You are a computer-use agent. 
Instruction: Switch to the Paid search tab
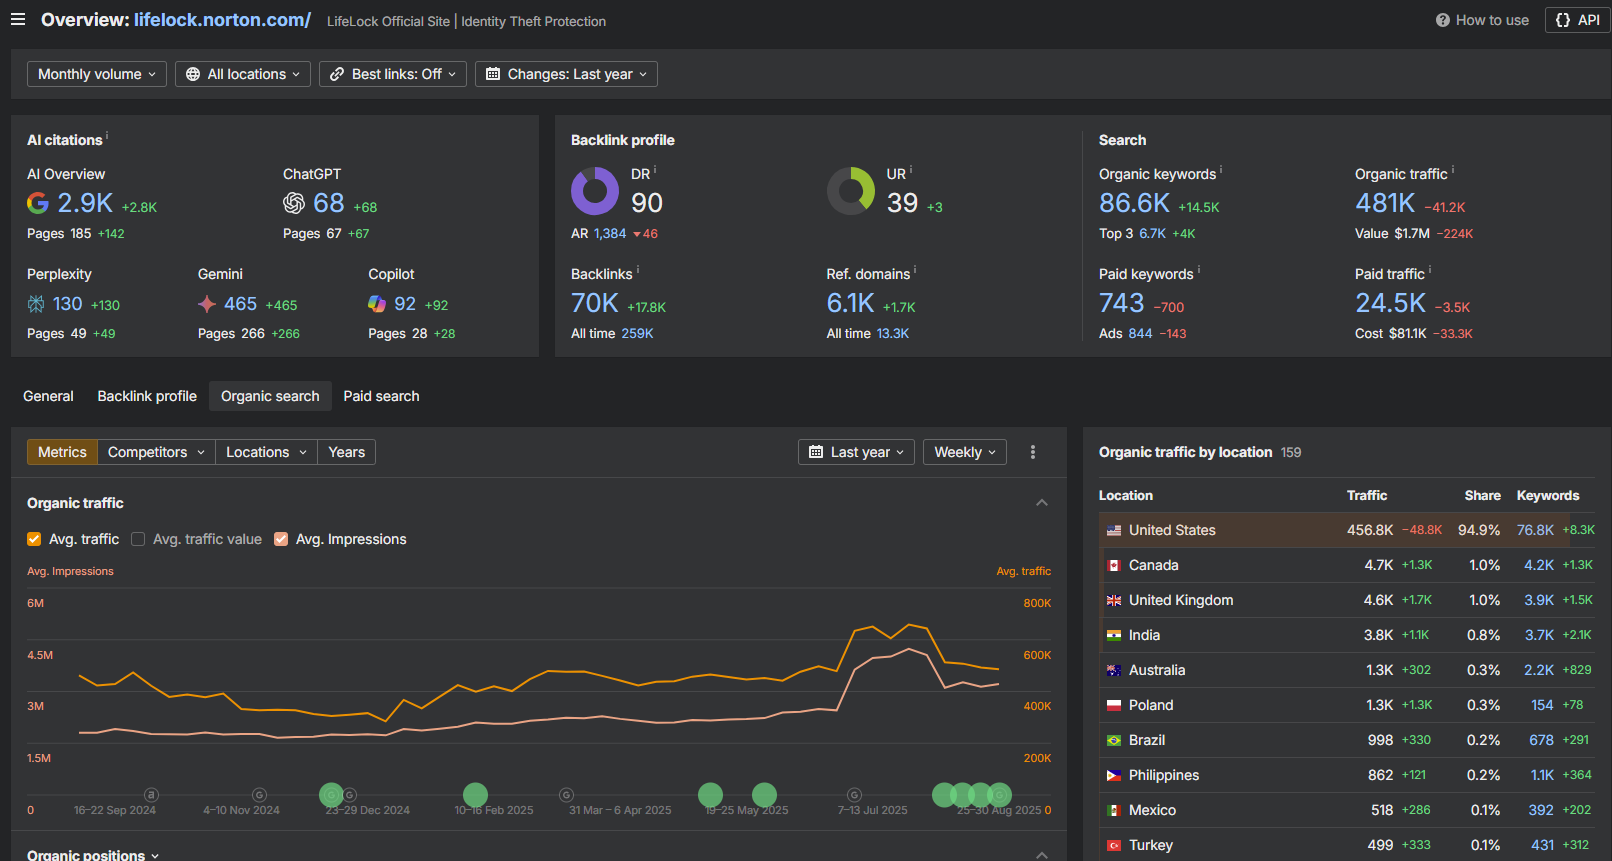381,396
